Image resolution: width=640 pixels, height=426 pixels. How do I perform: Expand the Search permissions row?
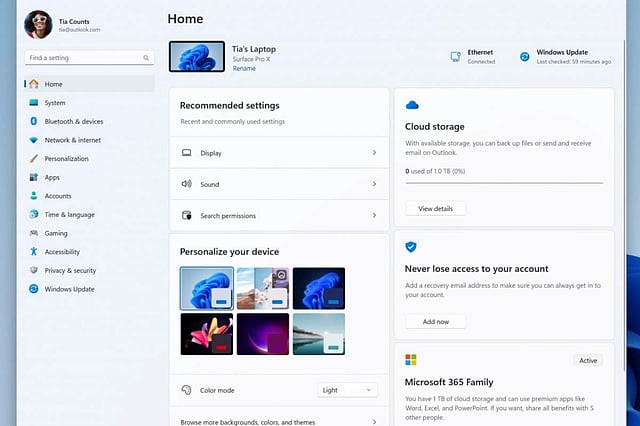tap(278, 215)
